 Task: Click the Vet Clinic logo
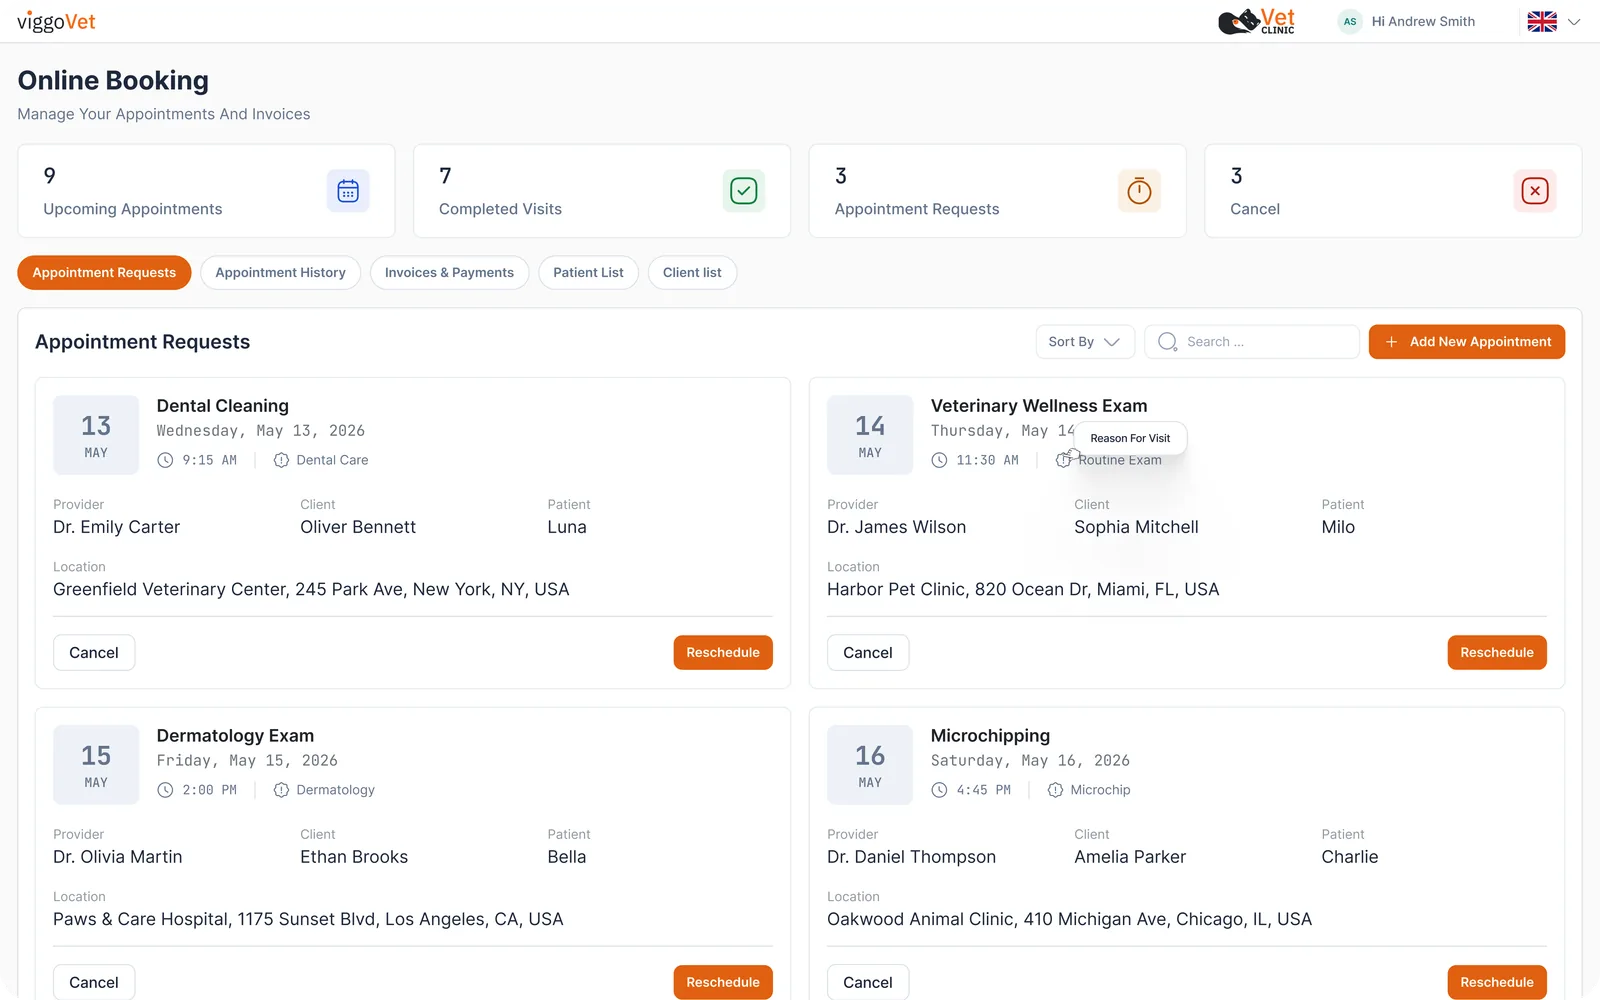coord(1256,21)
